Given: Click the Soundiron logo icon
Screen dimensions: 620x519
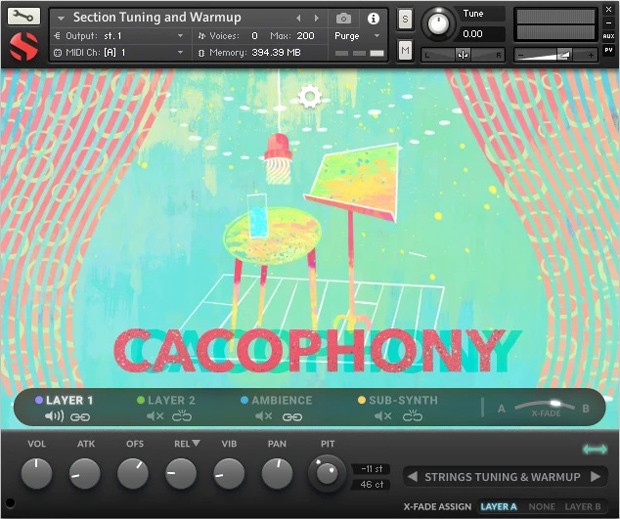Looking at the screenshot, I should [24, 47].
